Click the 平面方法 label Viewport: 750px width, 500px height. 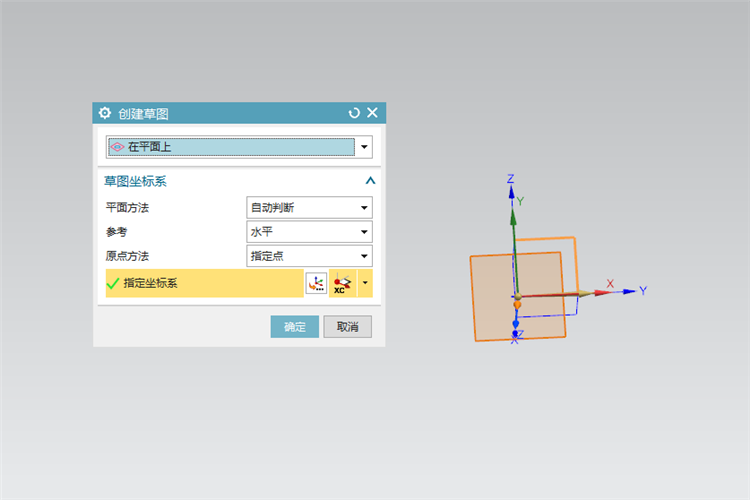[x=127, y=208]
